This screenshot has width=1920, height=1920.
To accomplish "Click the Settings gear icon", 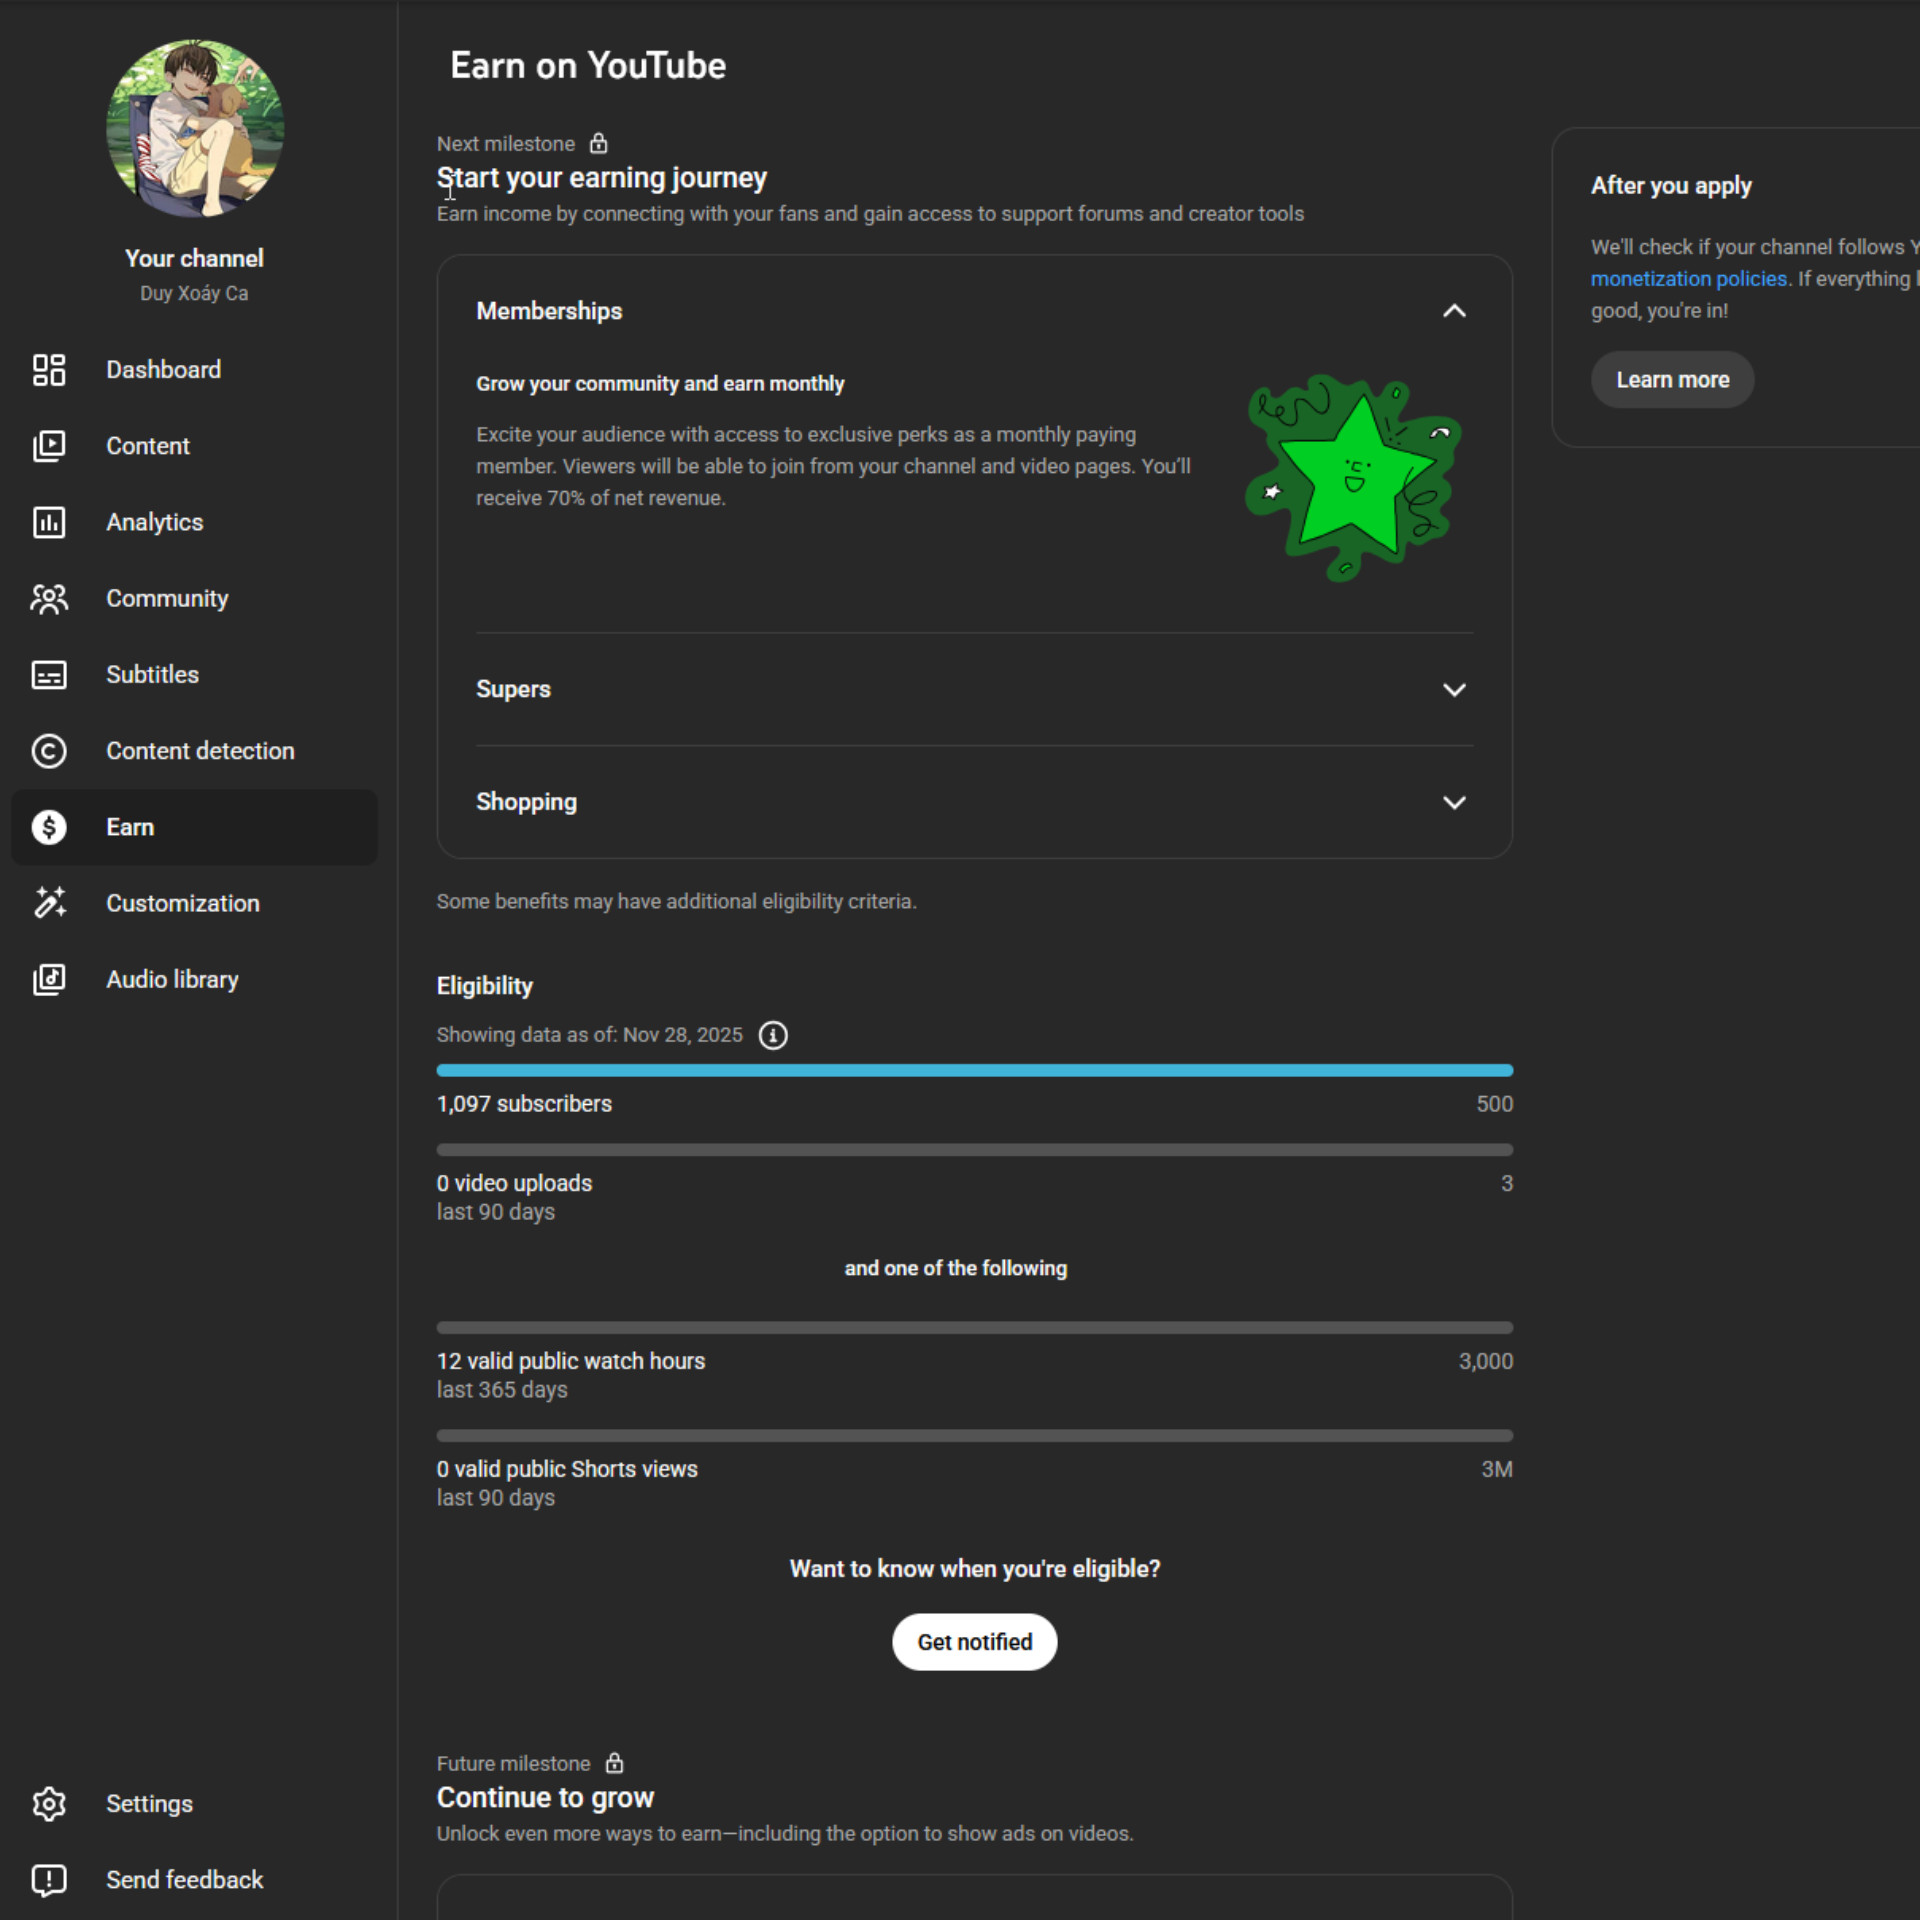I will pos(48,1804).
